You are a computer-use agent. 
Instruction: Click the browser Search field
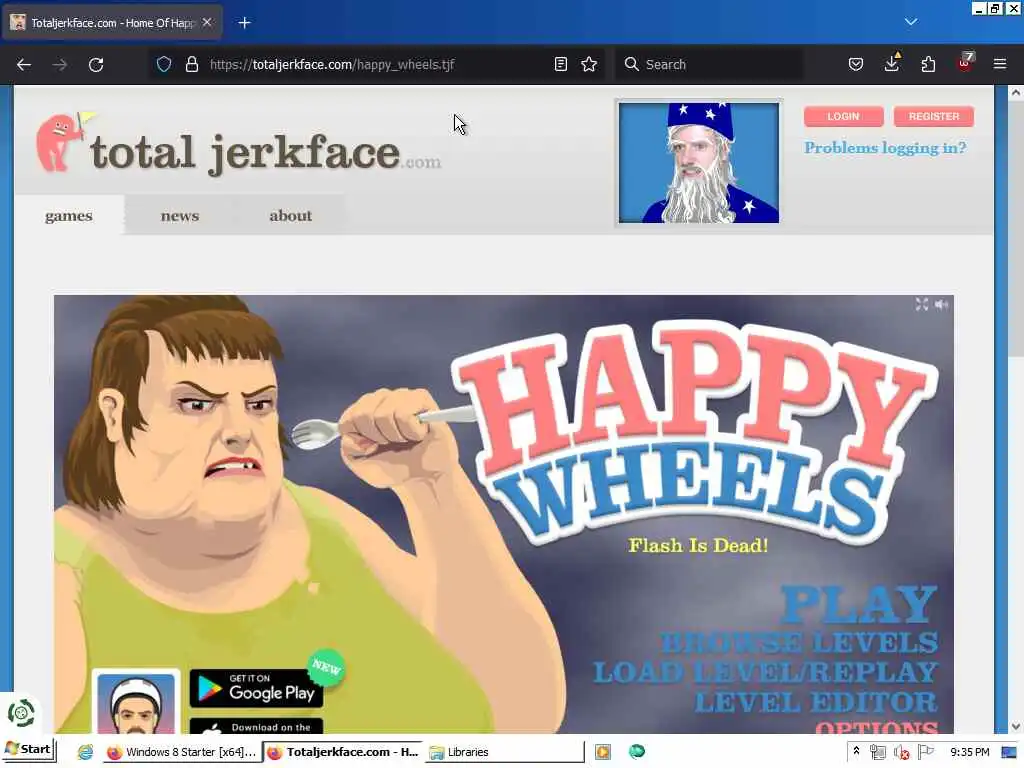[709, 64]
